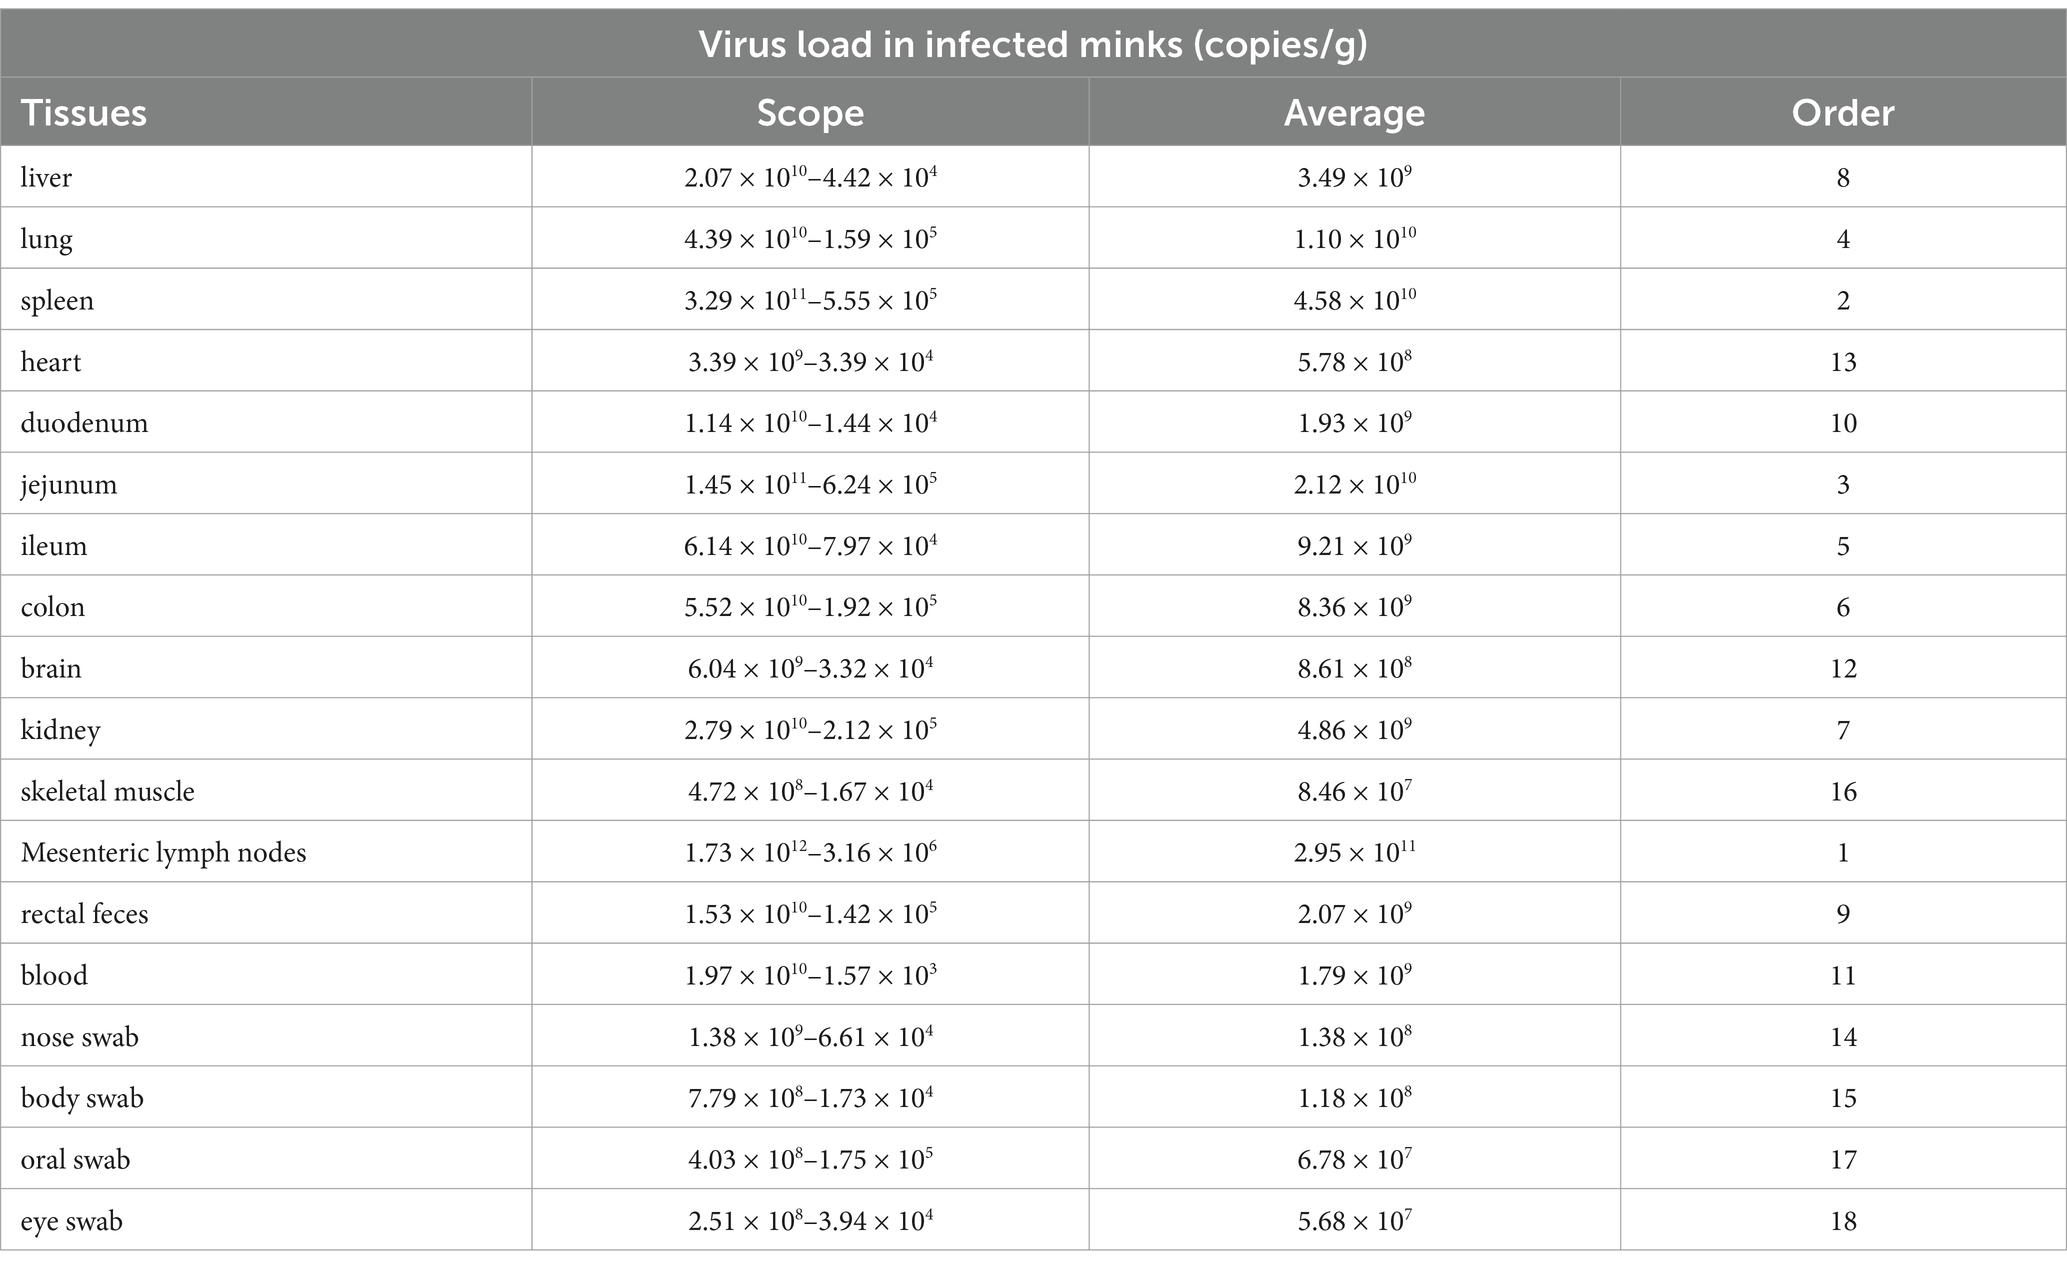This screenshot has height=1268, width=2067.
Task: Select the Mesenteric lymph nodes cell
Action: coord(164,853)
